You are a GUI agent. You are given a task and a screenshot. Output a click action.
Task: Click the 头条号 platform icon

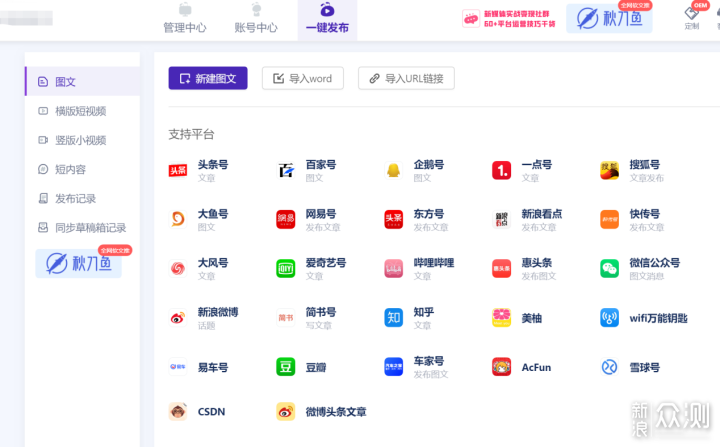[x=178, y=170]
